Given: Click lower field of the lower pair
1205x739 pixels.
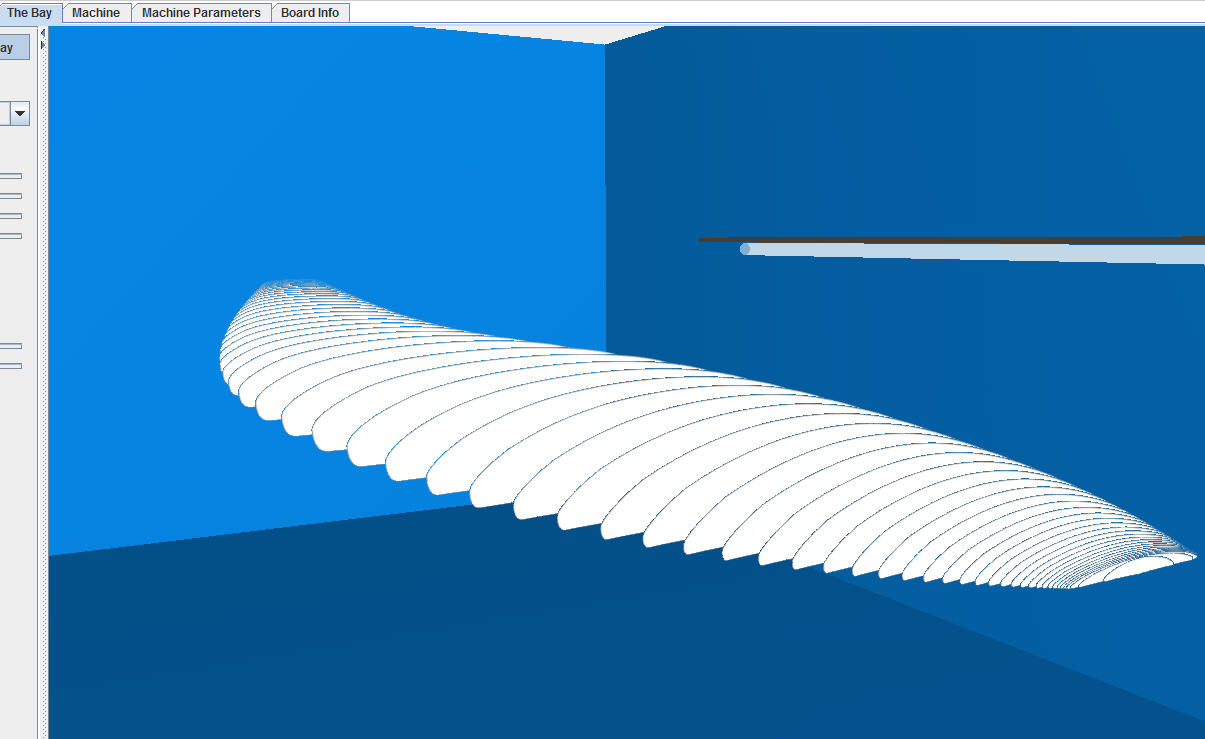Looking at the screenshot, I should [11, 366].
